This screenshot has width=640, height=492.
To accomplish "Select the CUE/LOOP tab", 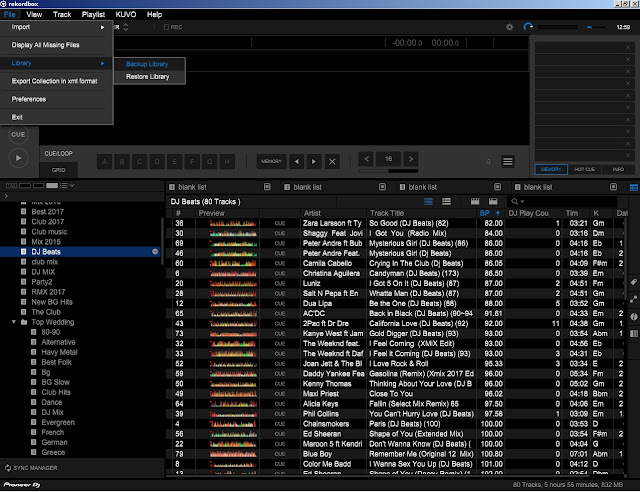I will click(x=58, y=154).
